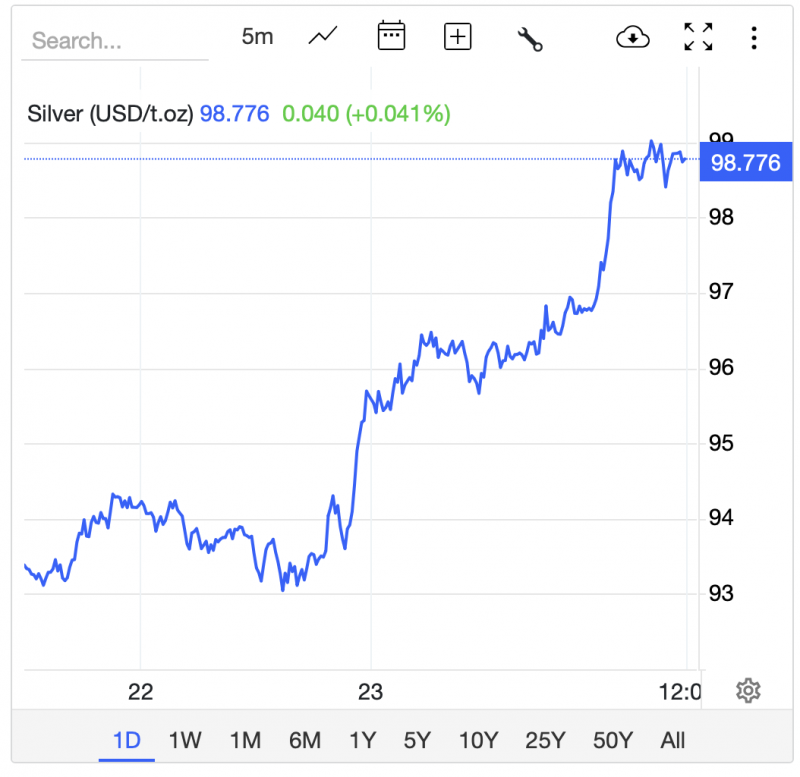Click the 98.776 current price label
Image resolution: width=800 pixels, height=777 pixels.
pos(745,162)
